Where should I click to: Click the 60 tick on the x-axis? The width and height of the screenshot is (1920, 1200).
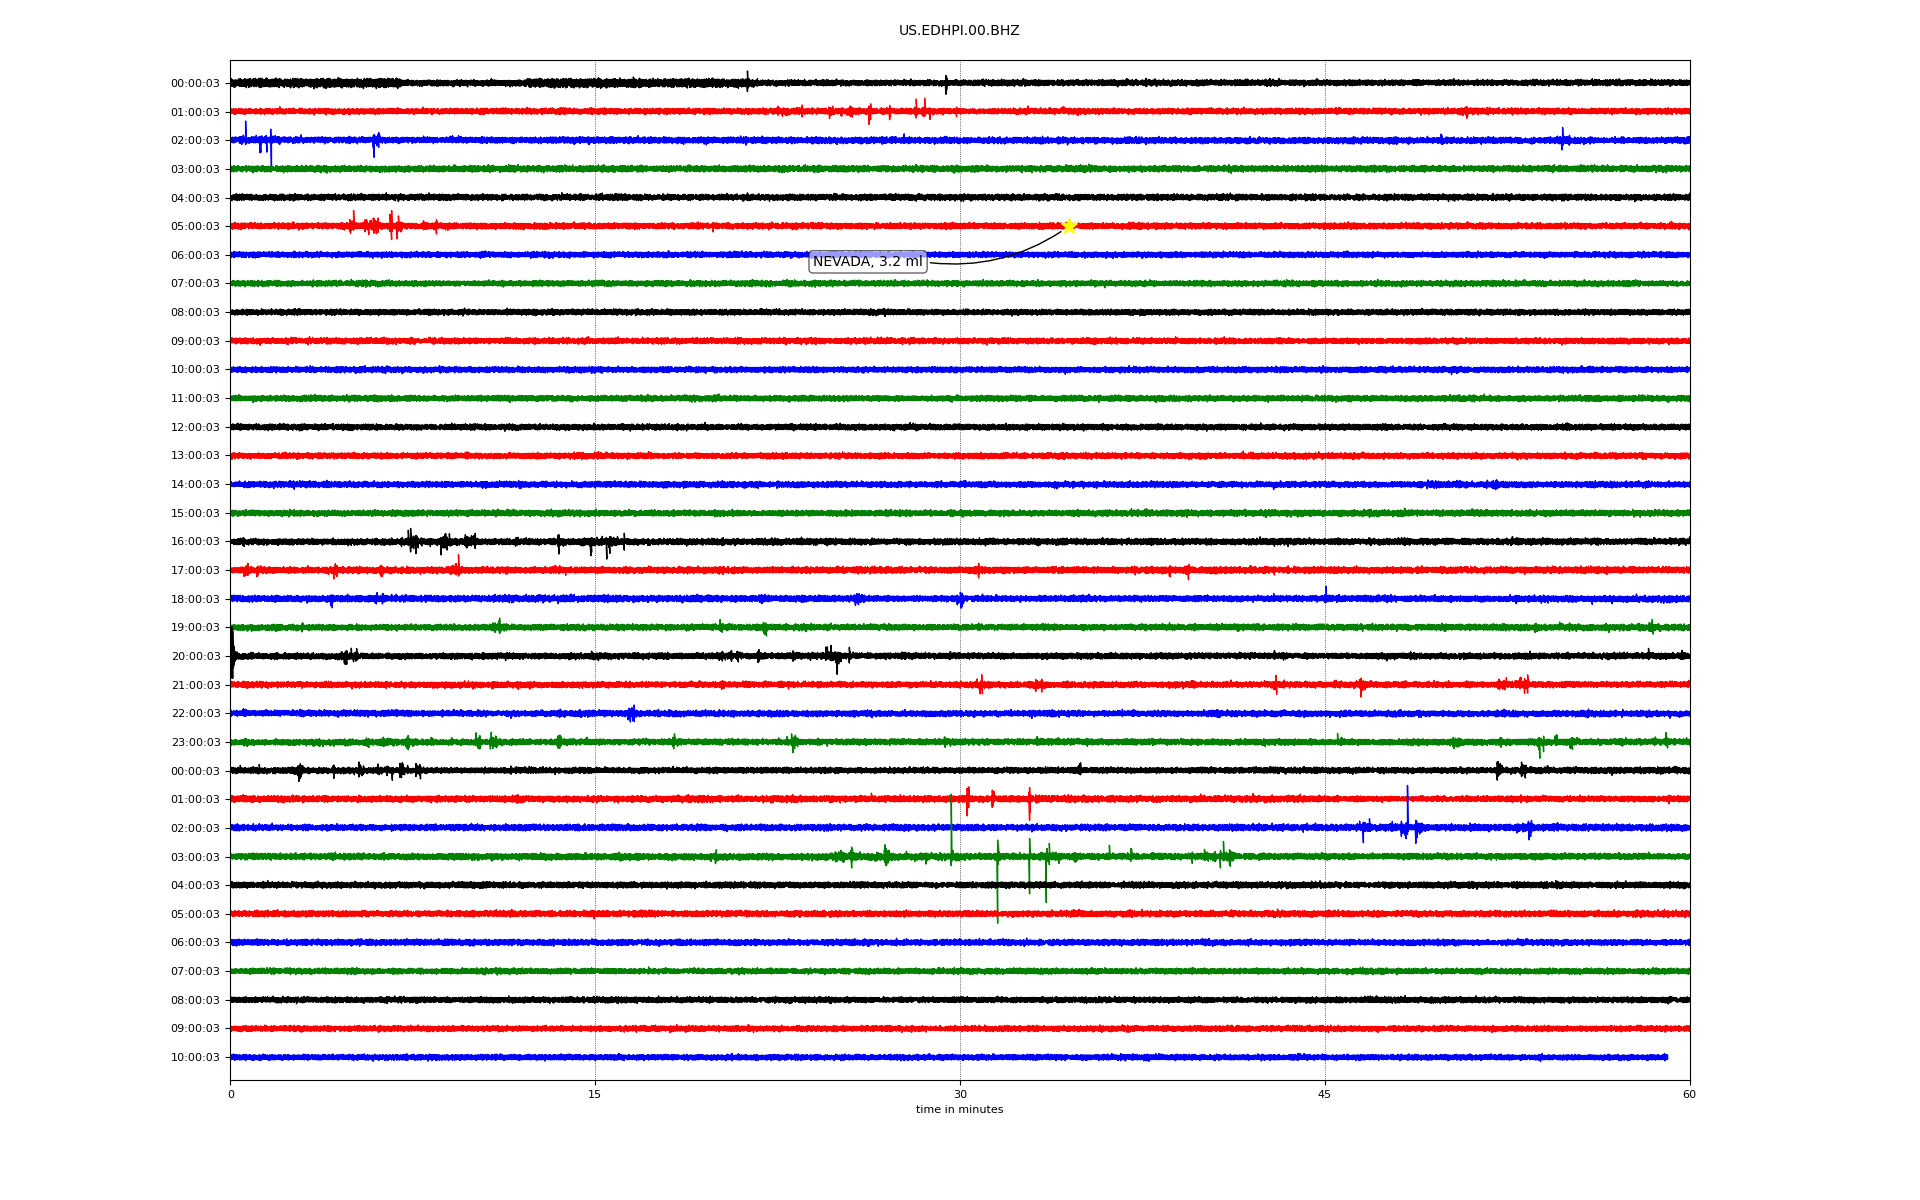click(x=1689, y=1095)
